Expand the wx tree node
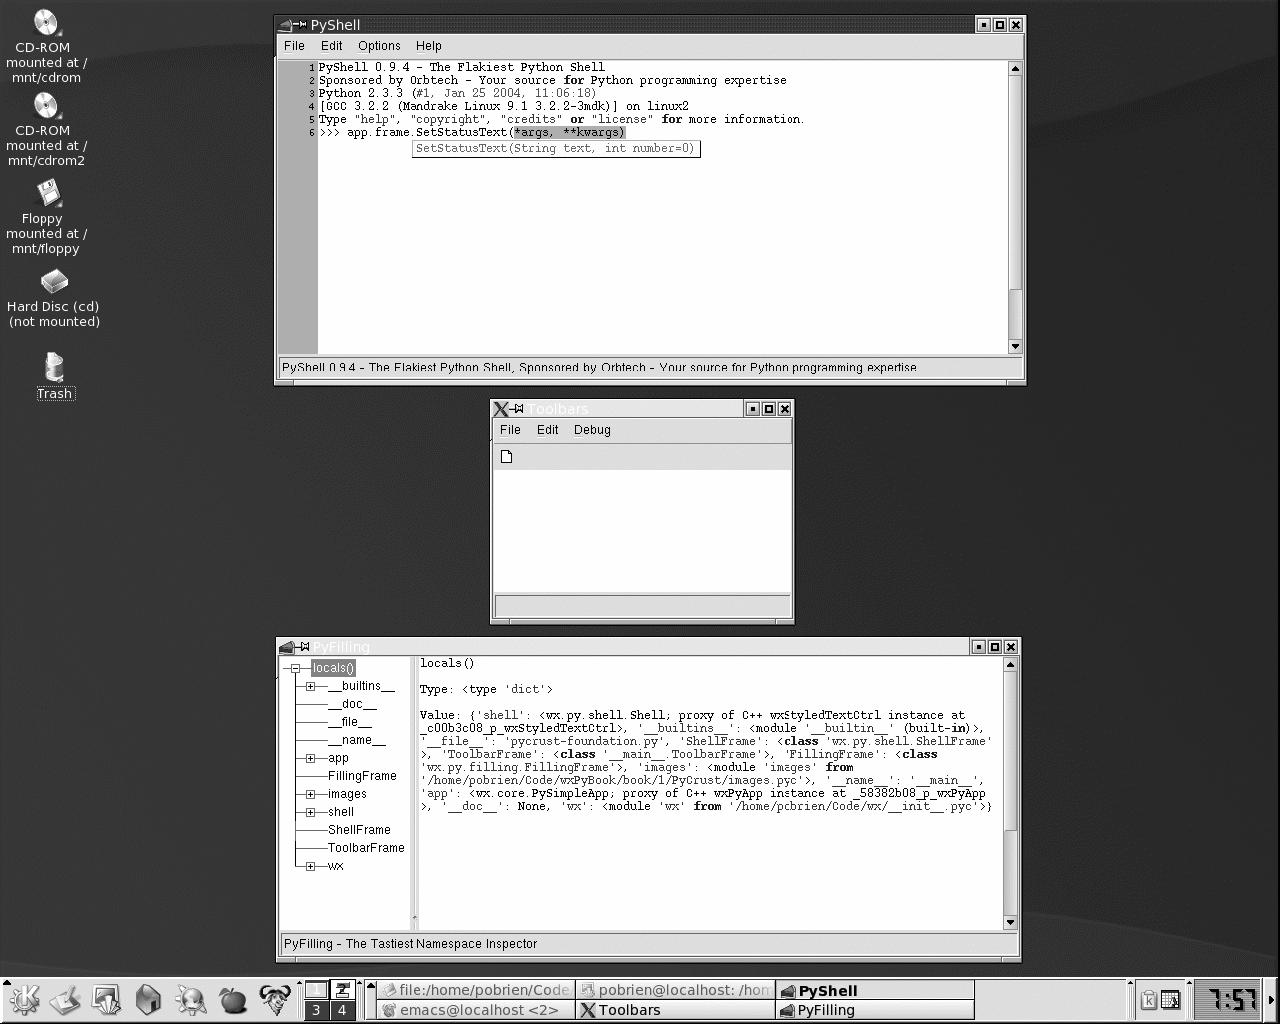 [x=310, y=866]
